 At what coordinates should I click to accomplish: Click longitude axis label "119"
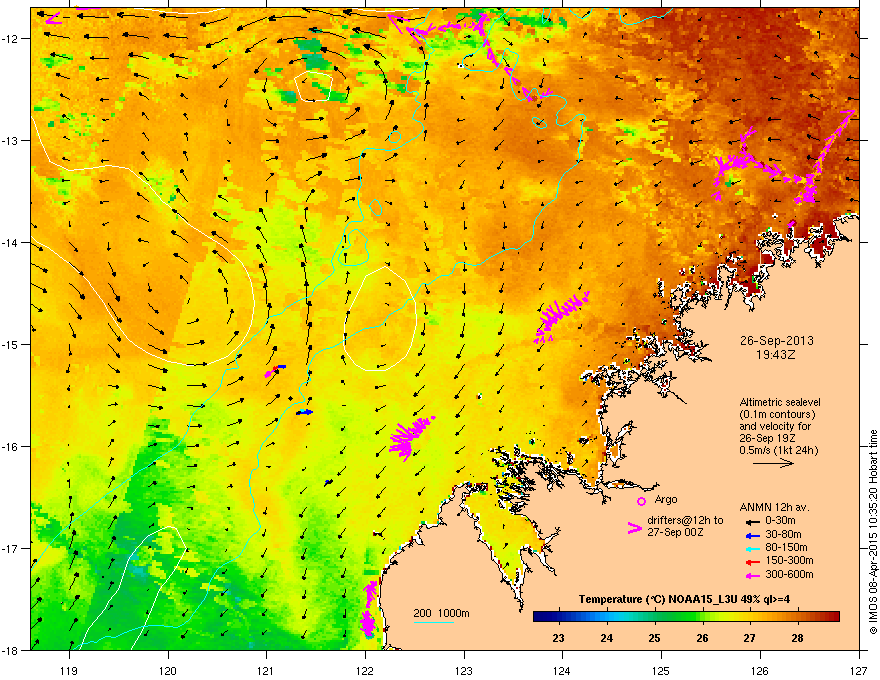tap(69, 670)
